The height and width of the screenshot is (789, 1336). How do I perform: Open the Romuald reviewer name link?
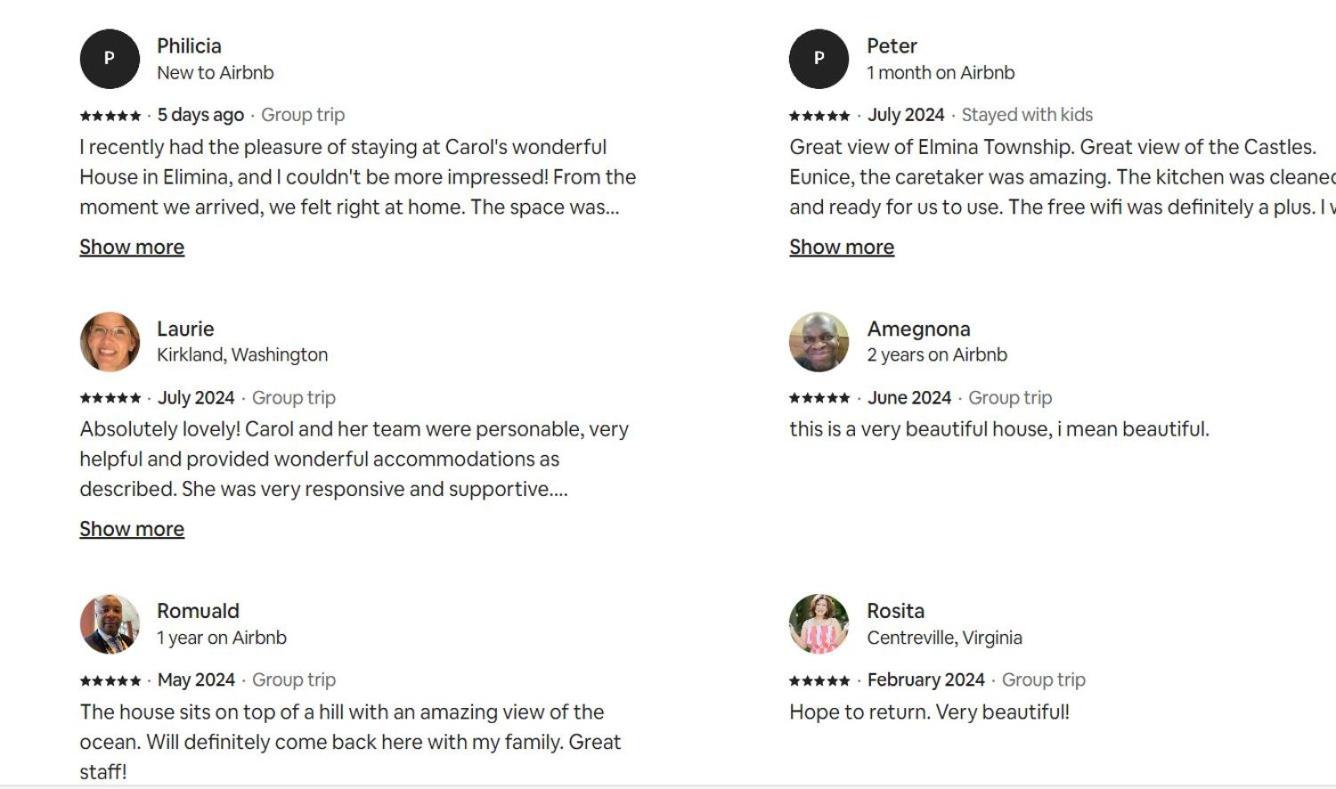(x=198, y=611)
